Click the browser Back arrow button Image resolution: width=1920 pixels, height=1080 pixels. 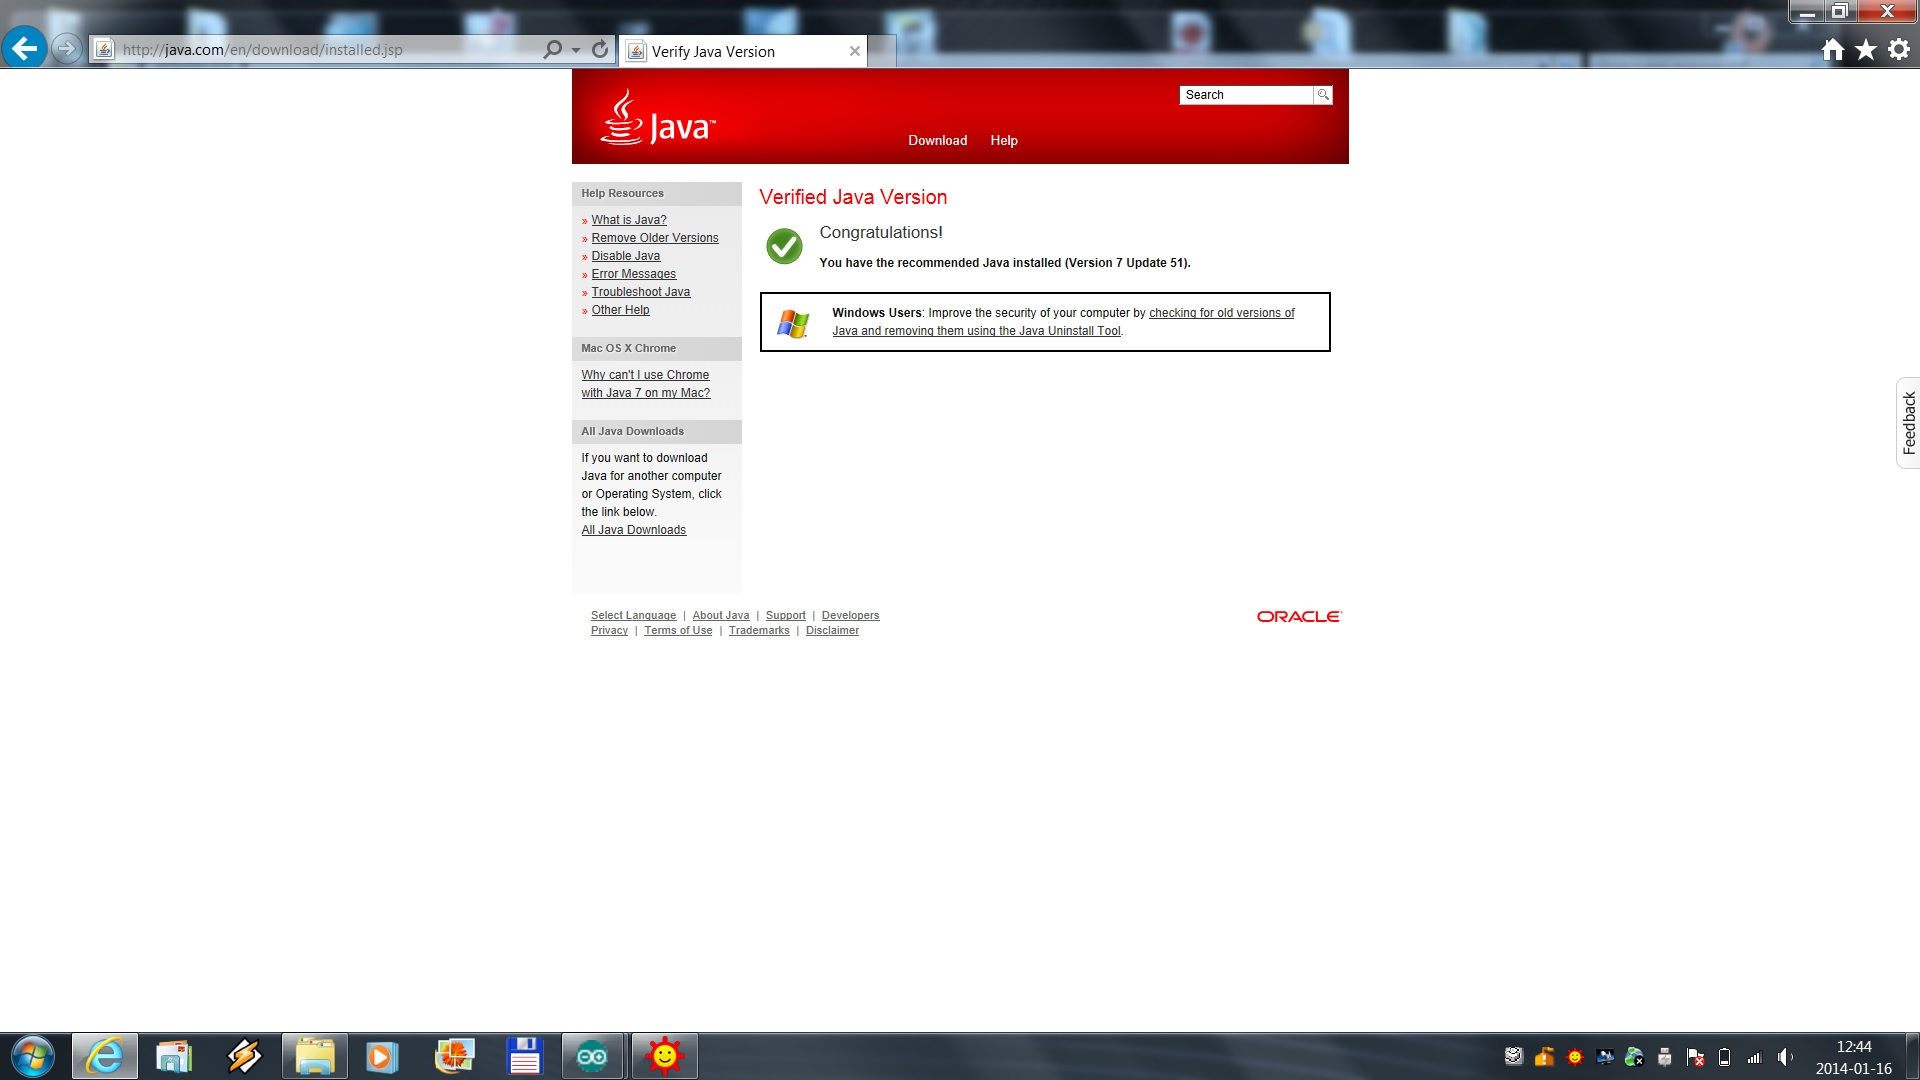click(x=24, y=48)
